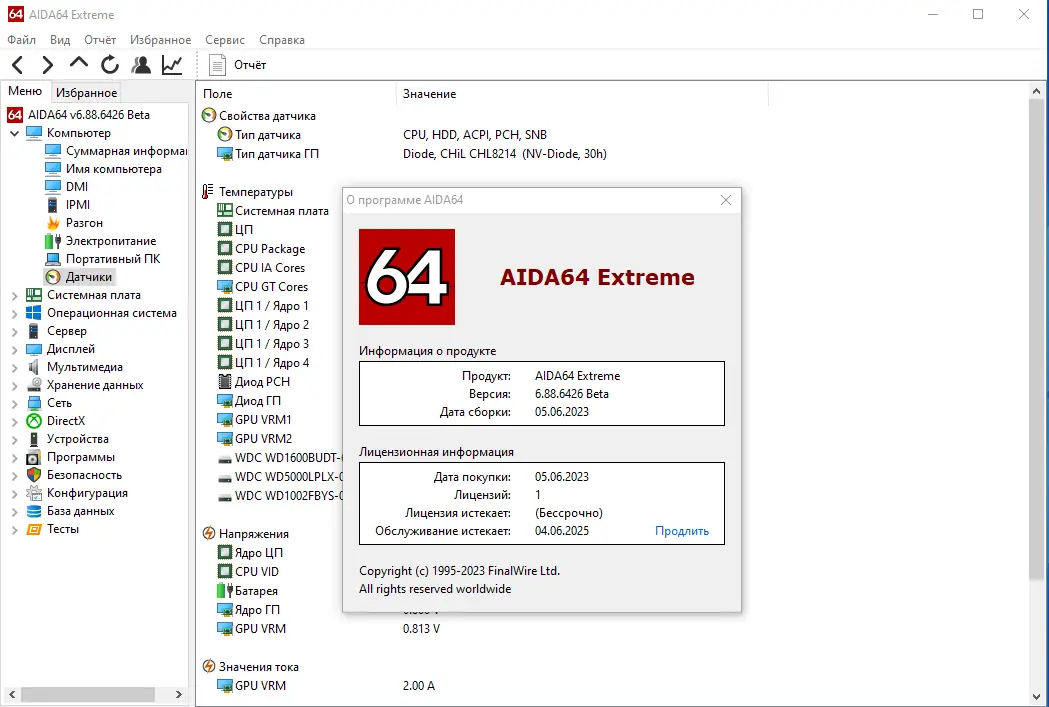The image size is (1049, 707).
Task: Click the Тесты benchmark icon
Action: [x=33, y=530]
